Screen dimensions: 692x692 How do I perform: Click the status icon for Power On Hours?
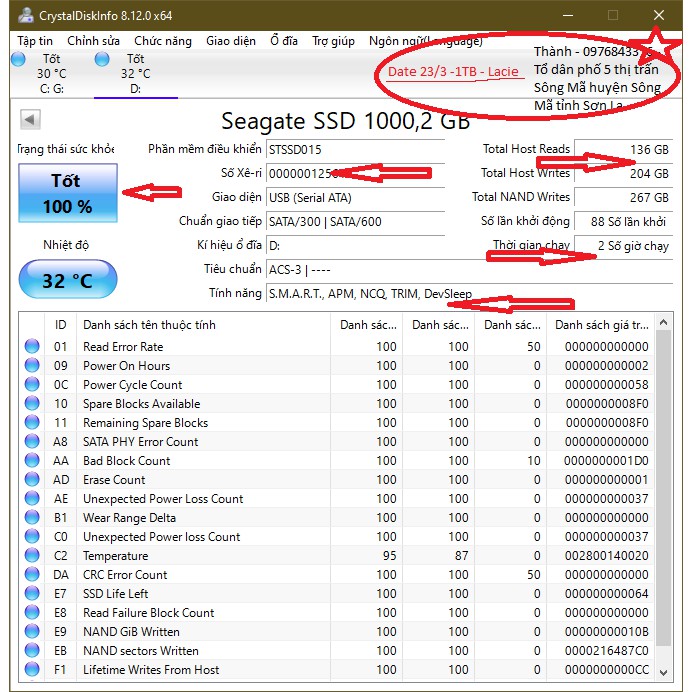point(32,365)
